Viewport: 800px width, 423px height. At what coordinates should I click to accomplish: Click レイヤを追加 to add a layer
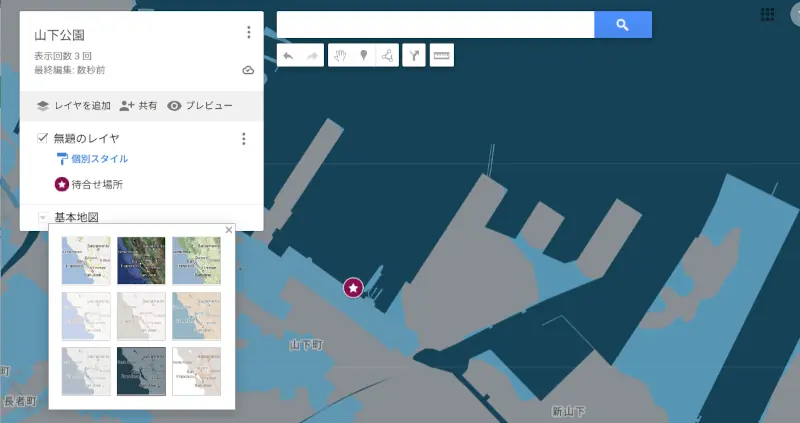pyautogui.click(x=73, y=106)
